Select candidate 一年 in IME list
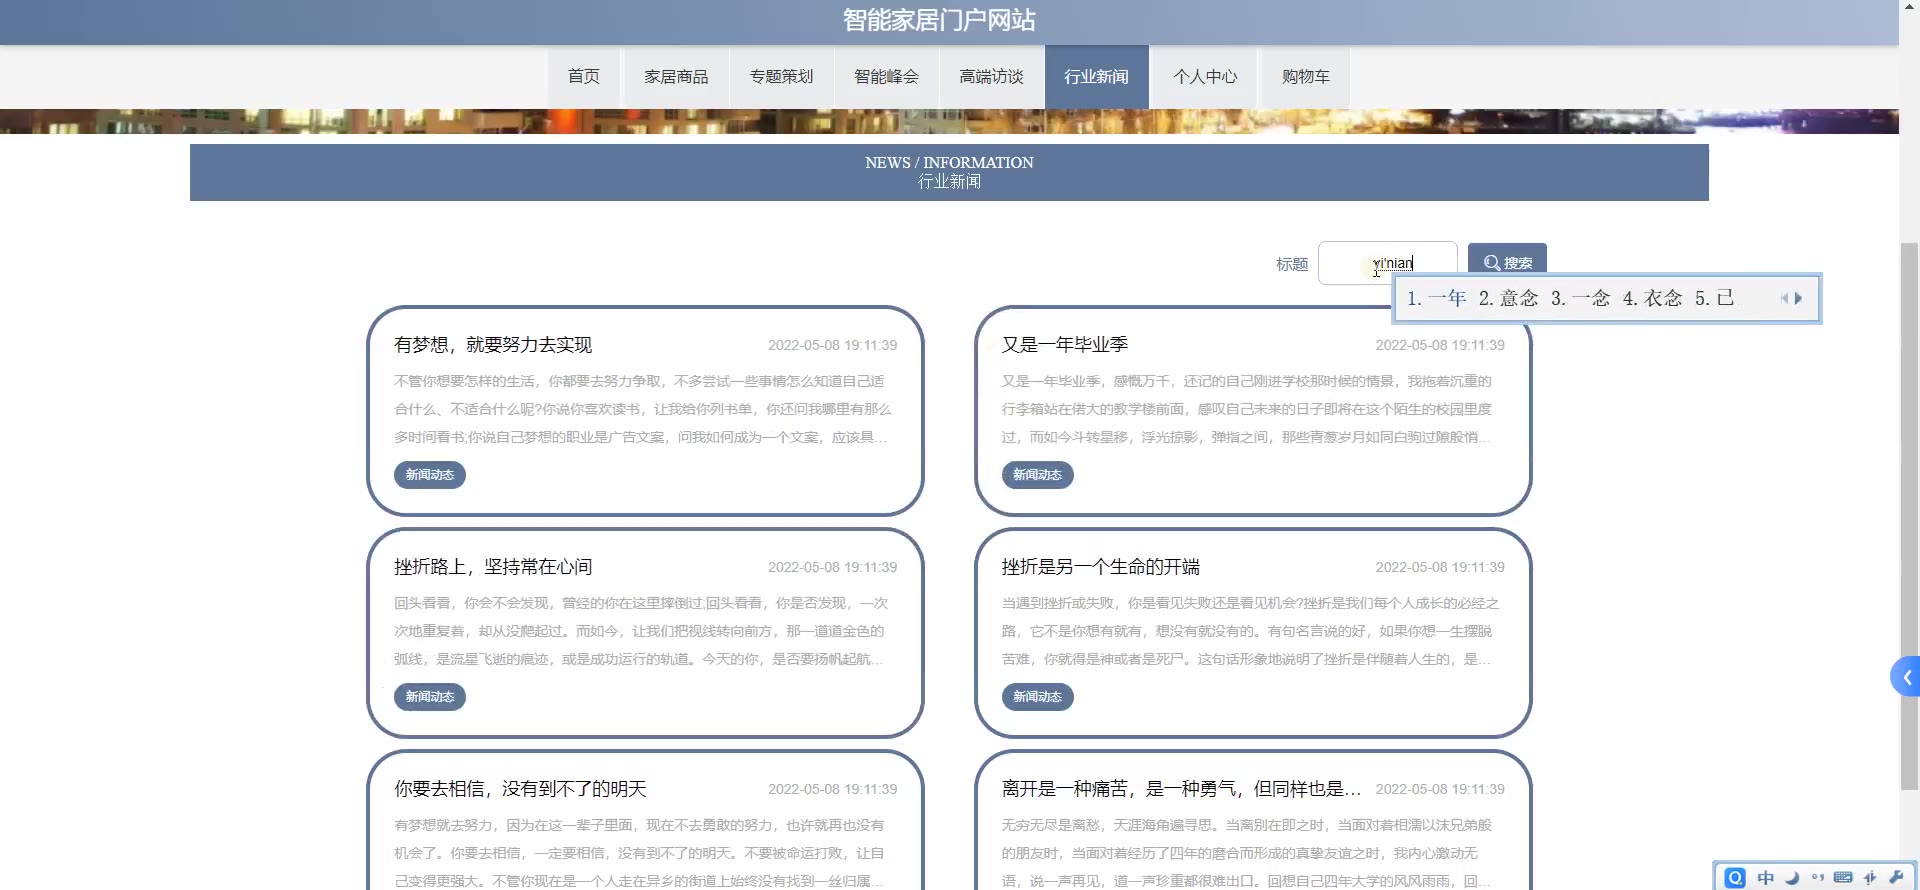Viewport: 1920px width, 890px height. point(1446,298)
